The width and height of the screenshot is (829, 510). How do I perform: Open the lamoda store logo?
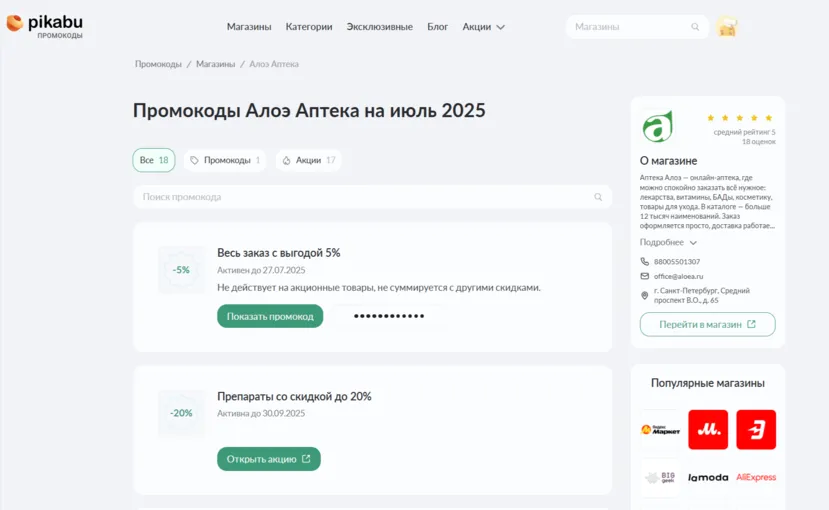tap(708, 477)
